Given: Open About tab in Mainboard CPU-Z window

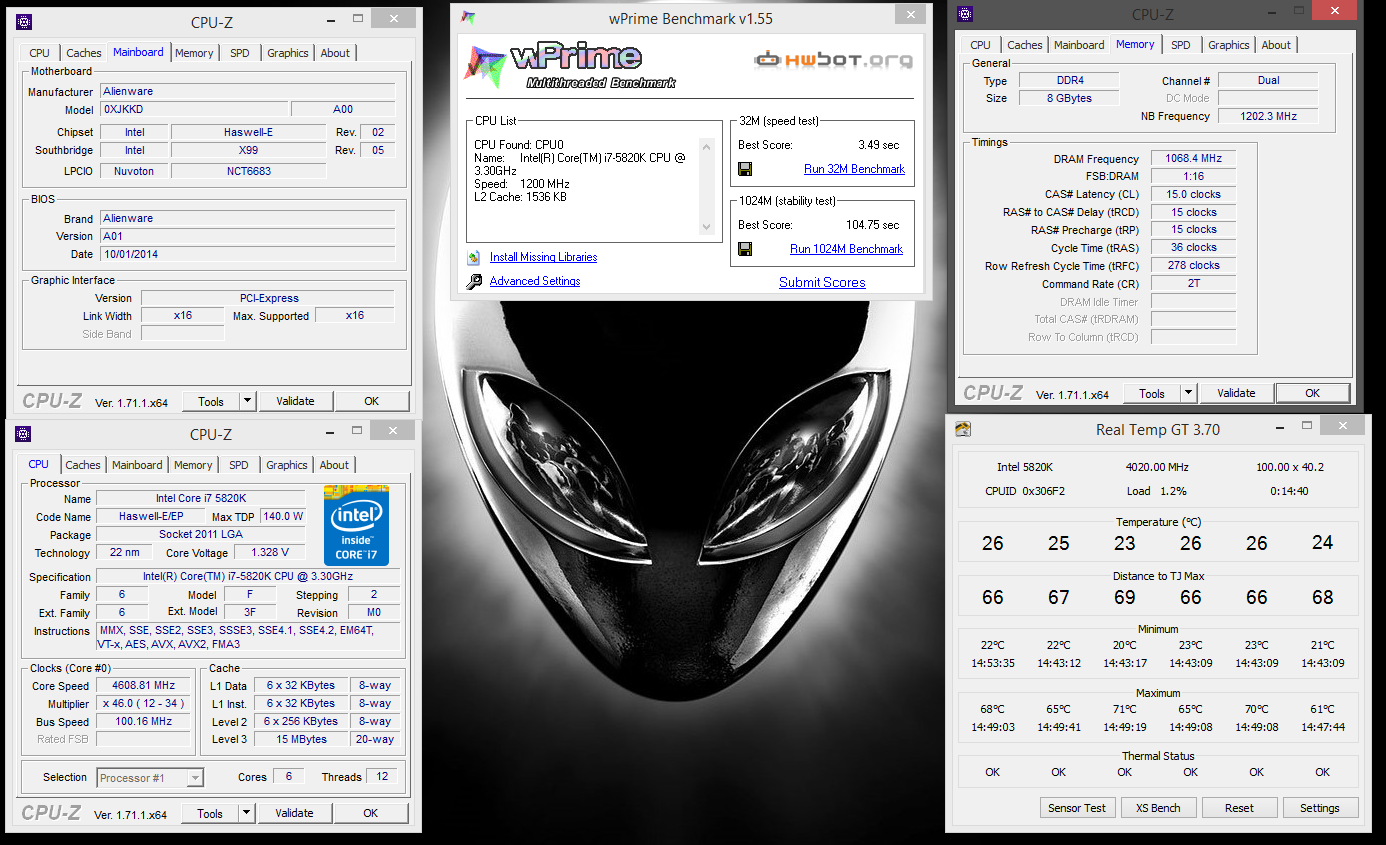Looking at the screenshot, I should pyautogui.click(x=335, y=53).
